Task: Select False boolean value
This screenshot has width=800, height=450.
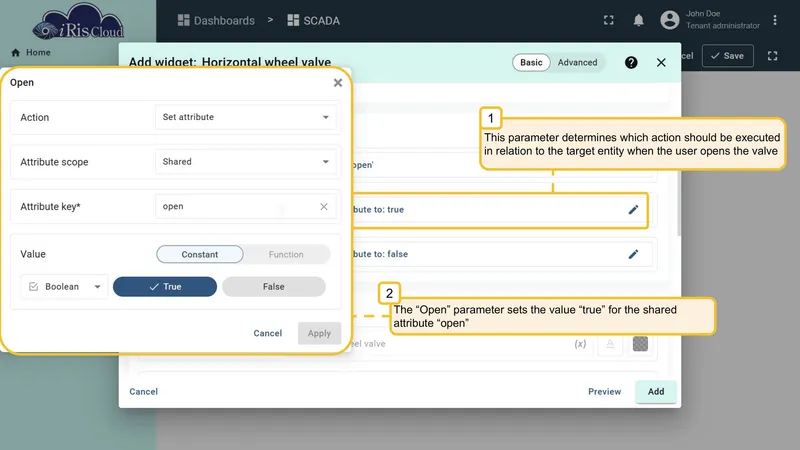Action: [274, 287]
